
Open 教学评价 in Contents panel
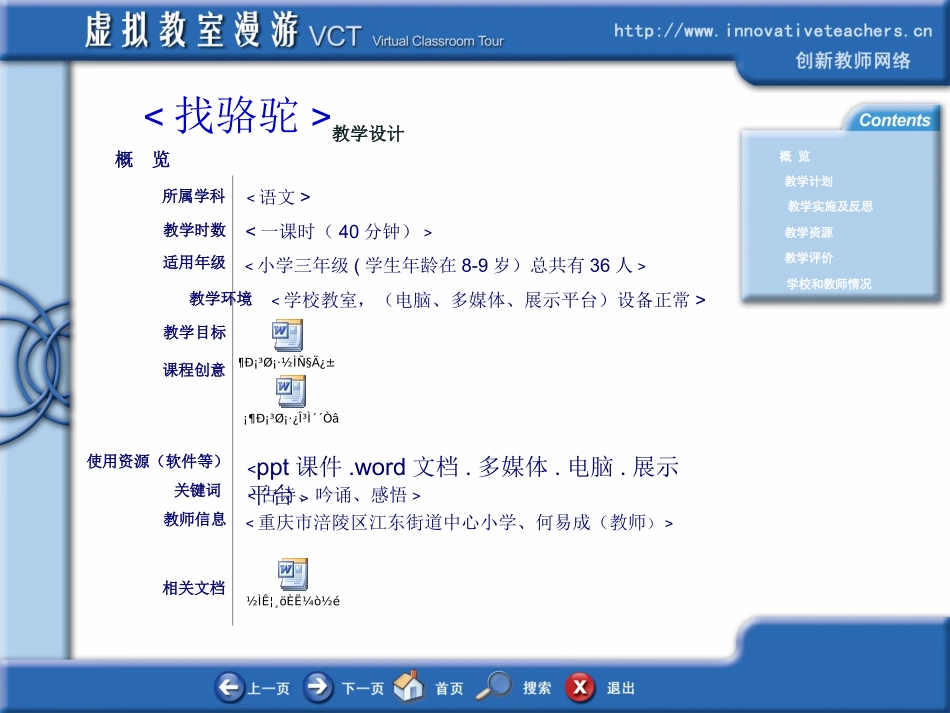[808, 258]
